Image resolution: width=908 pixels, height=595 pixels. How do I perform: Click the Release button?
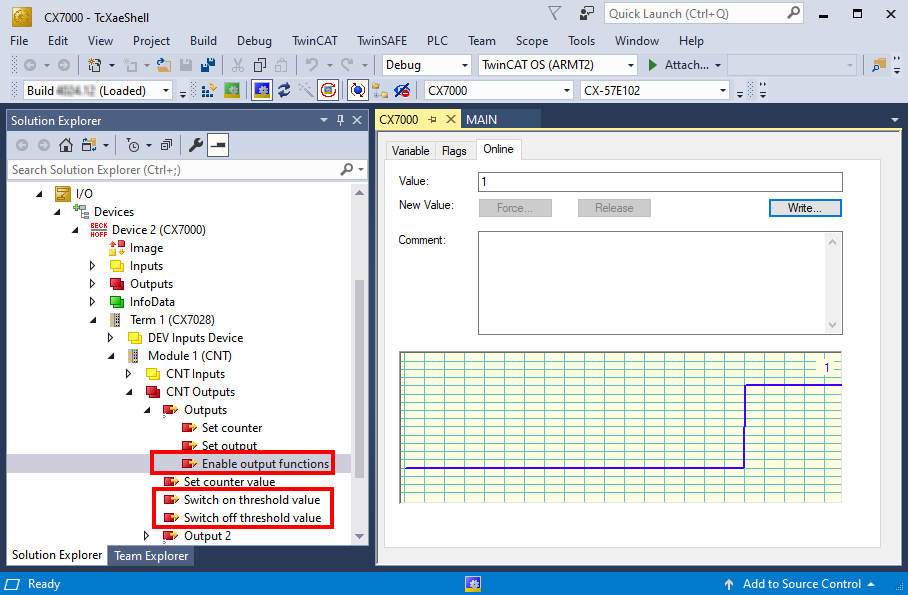tap(614, 208)
